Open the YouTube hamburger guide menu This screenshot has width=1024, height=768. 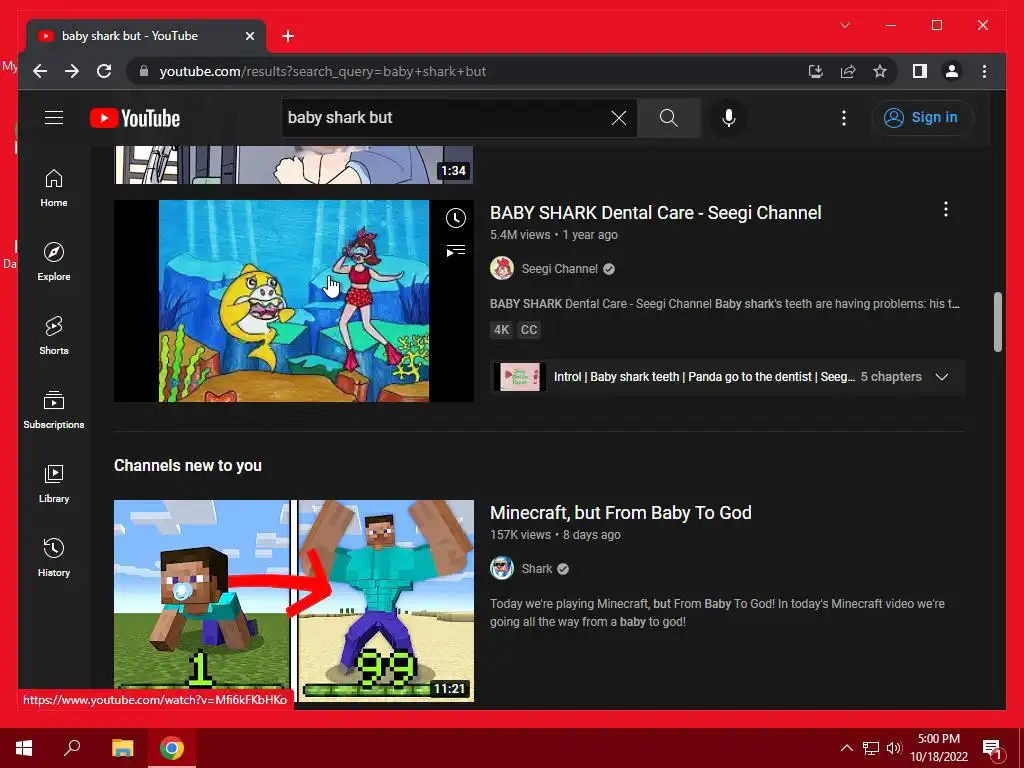click(54, 118)
